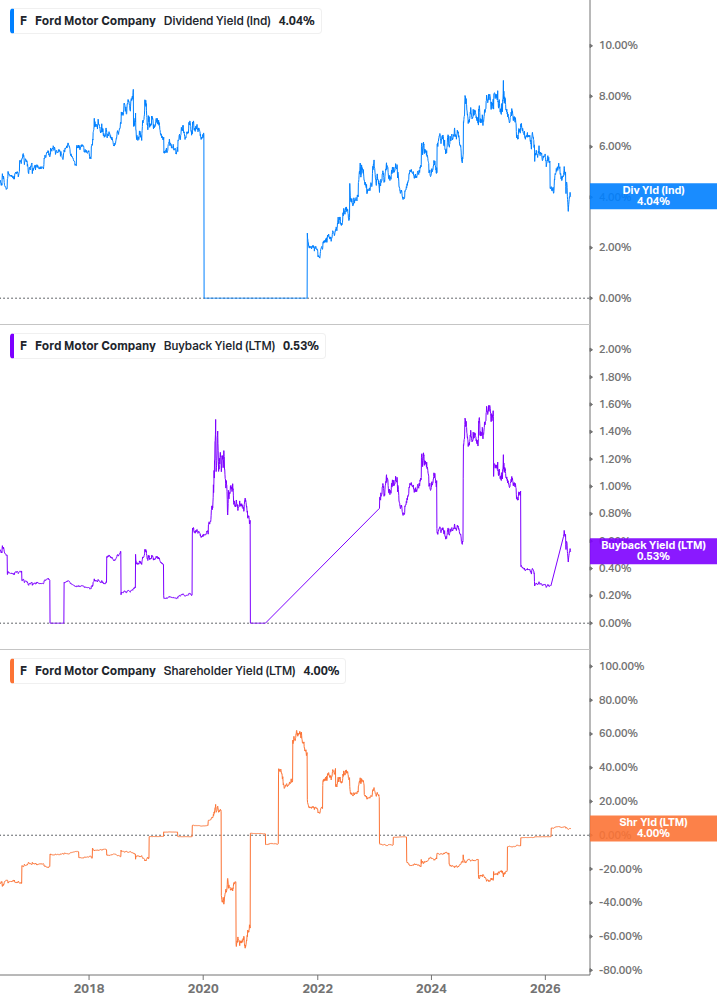Click the purple Buyback Yield 0.53% value tag

point(653,551)
